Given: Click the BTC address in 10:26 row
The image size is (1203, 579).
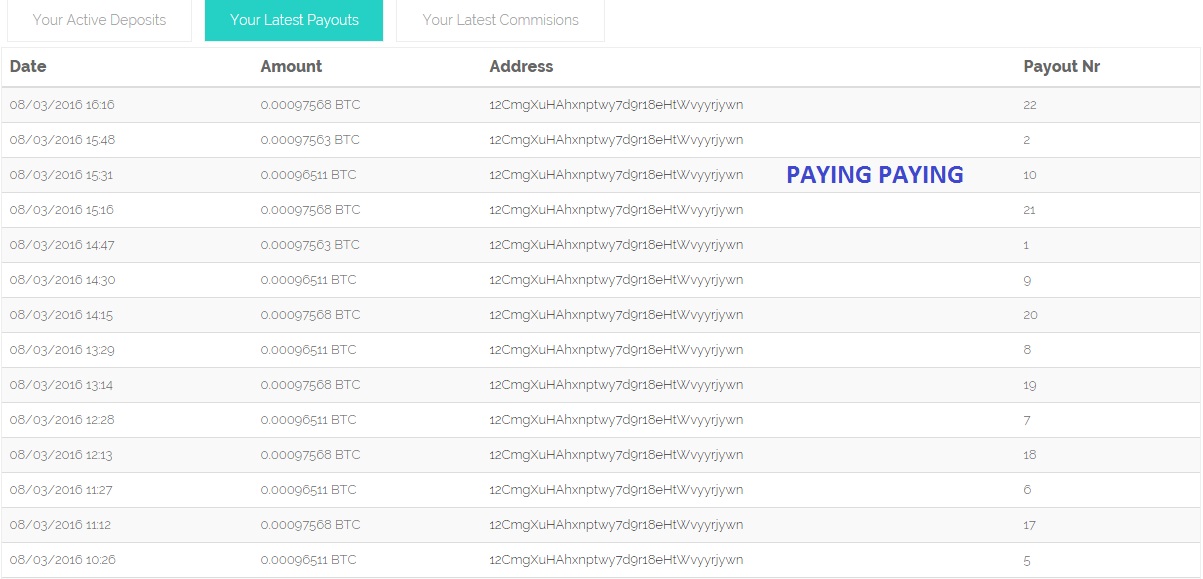Looking at the screenshot, I should click(x=616, y=560).
